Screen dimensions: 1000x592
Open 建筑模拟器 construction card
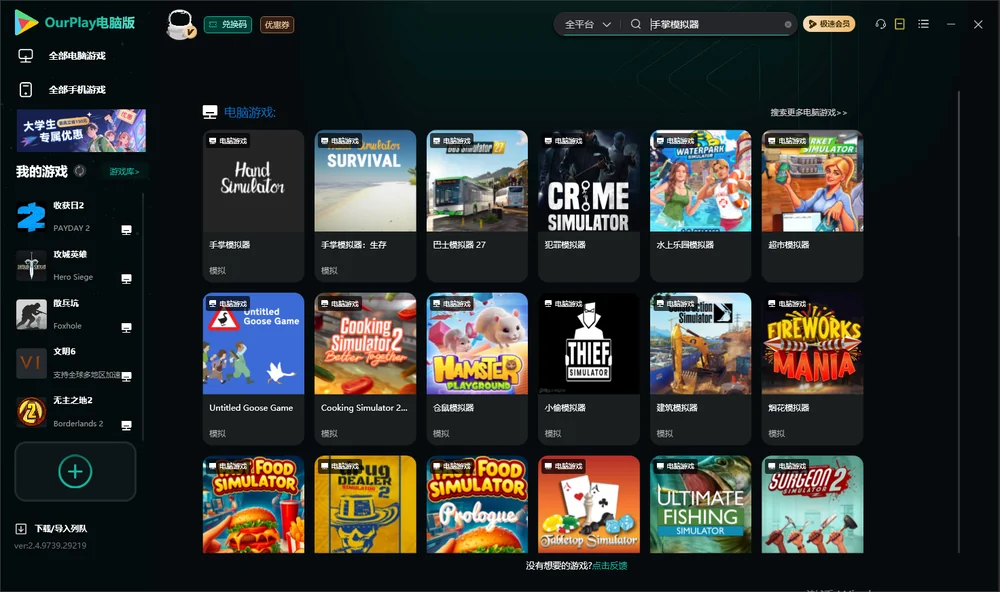click(700, 368)
